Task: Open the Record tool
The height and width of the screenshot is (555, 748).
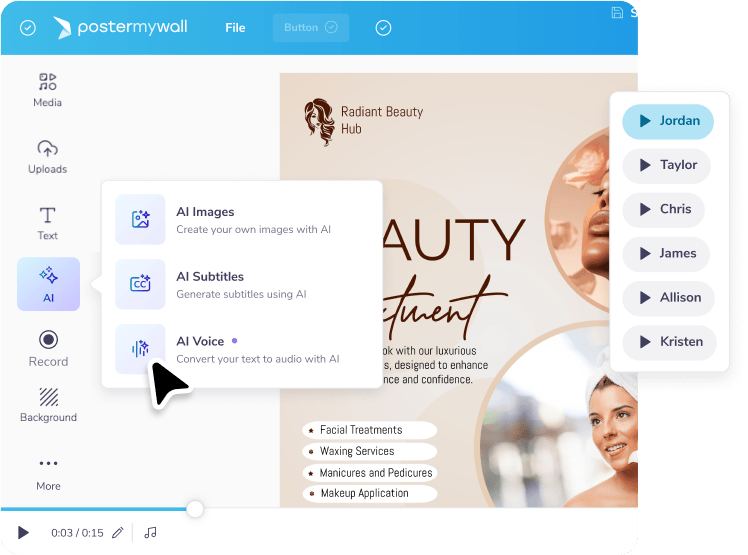Action: point(48,348)
